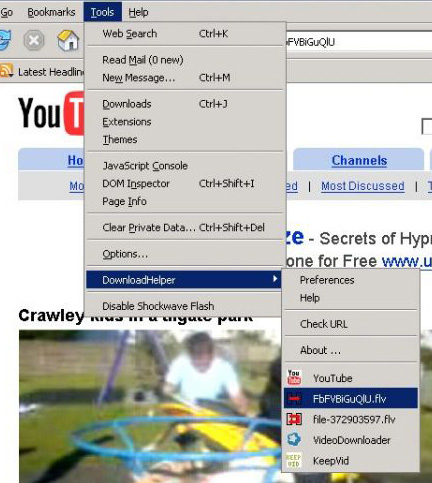The image size is (432, 483).
Task: Launch DOM Inspector
Action: pos(185,183)
